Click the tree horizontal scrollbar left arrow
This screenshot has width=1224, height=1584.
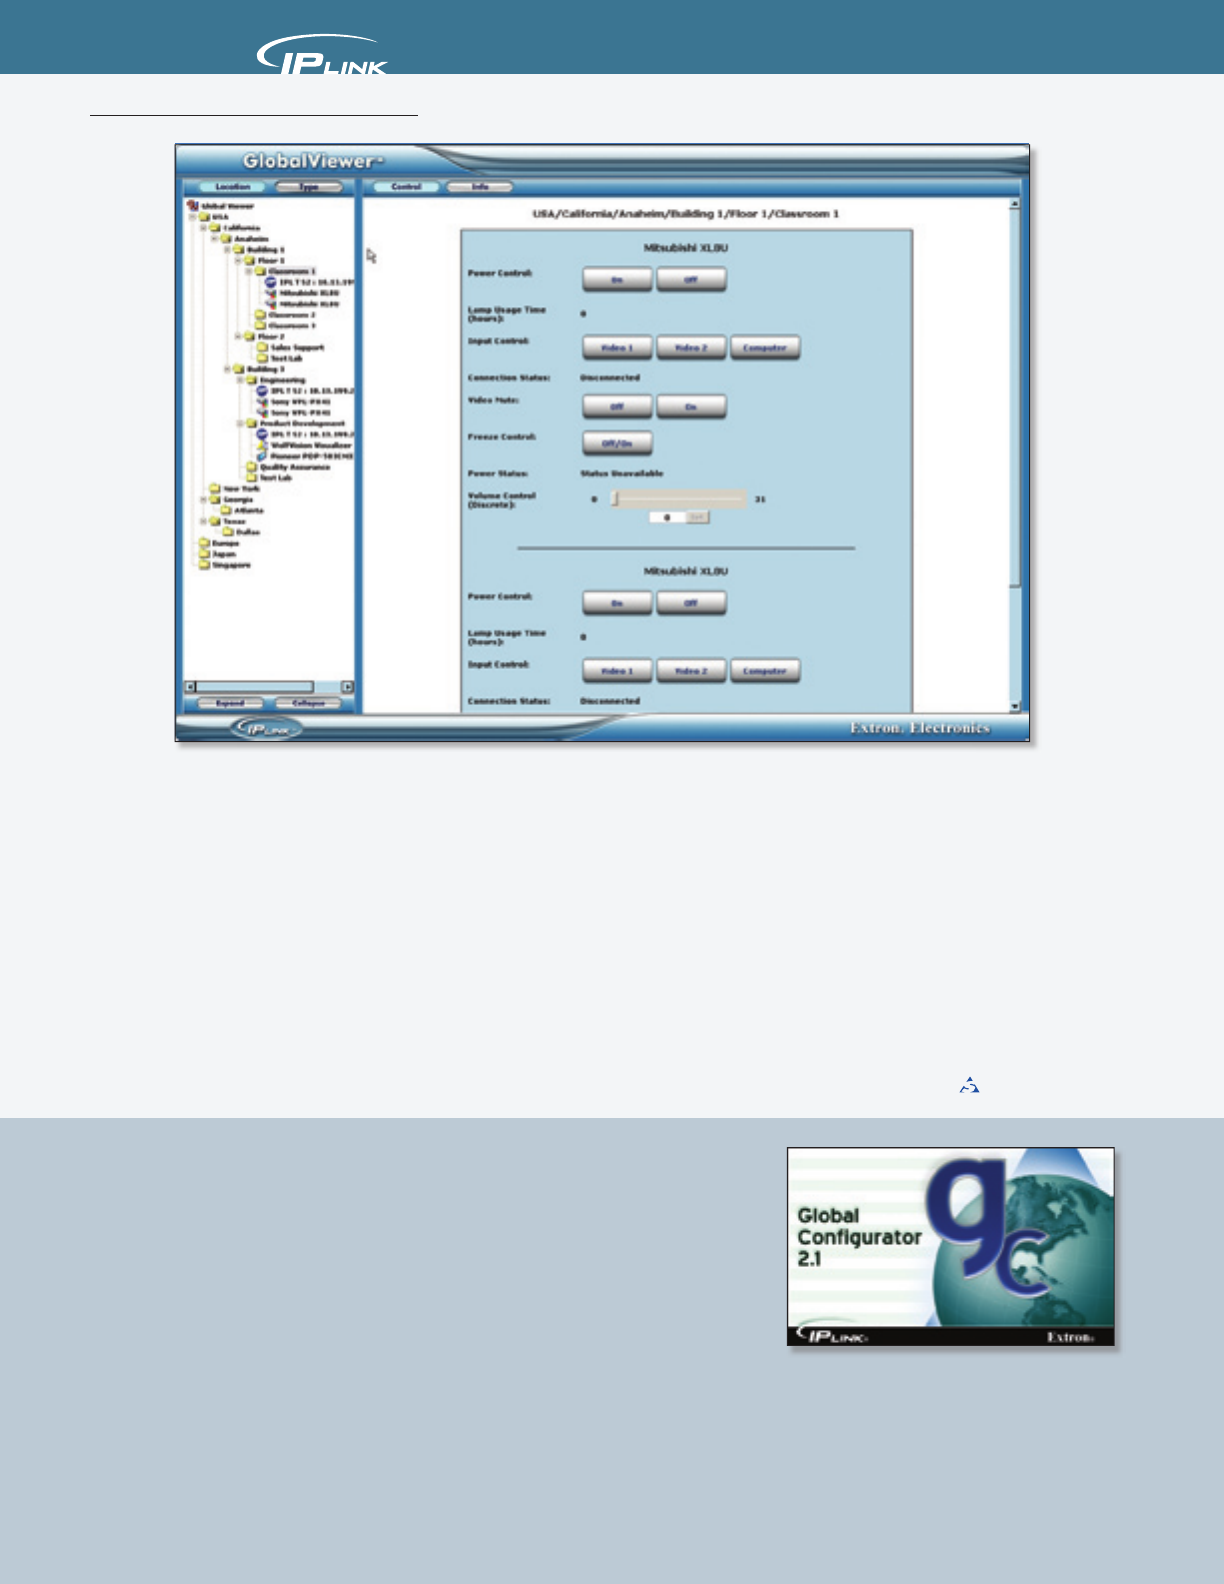click(x=190, y=687)
